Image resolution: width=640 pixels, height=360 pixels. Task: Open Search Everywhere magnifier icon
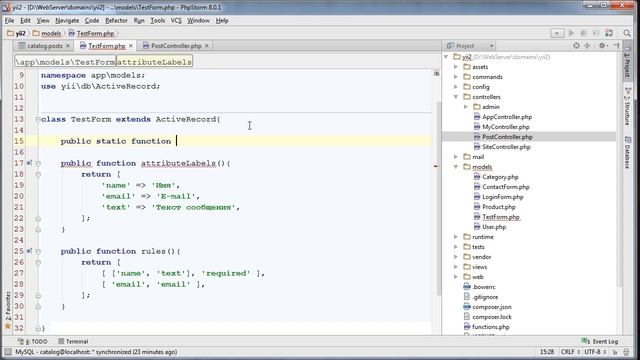pos(627,33)
